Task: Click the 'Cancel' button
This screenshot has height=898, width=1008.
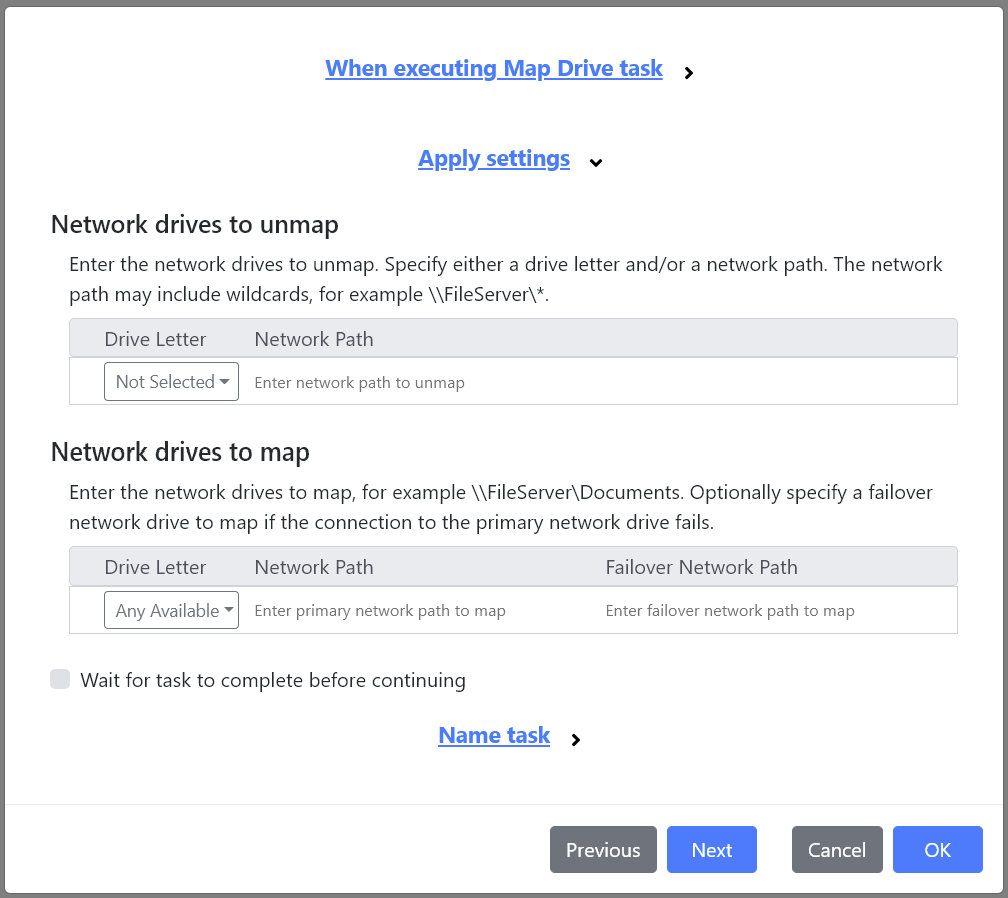Action: pos(837,849)
